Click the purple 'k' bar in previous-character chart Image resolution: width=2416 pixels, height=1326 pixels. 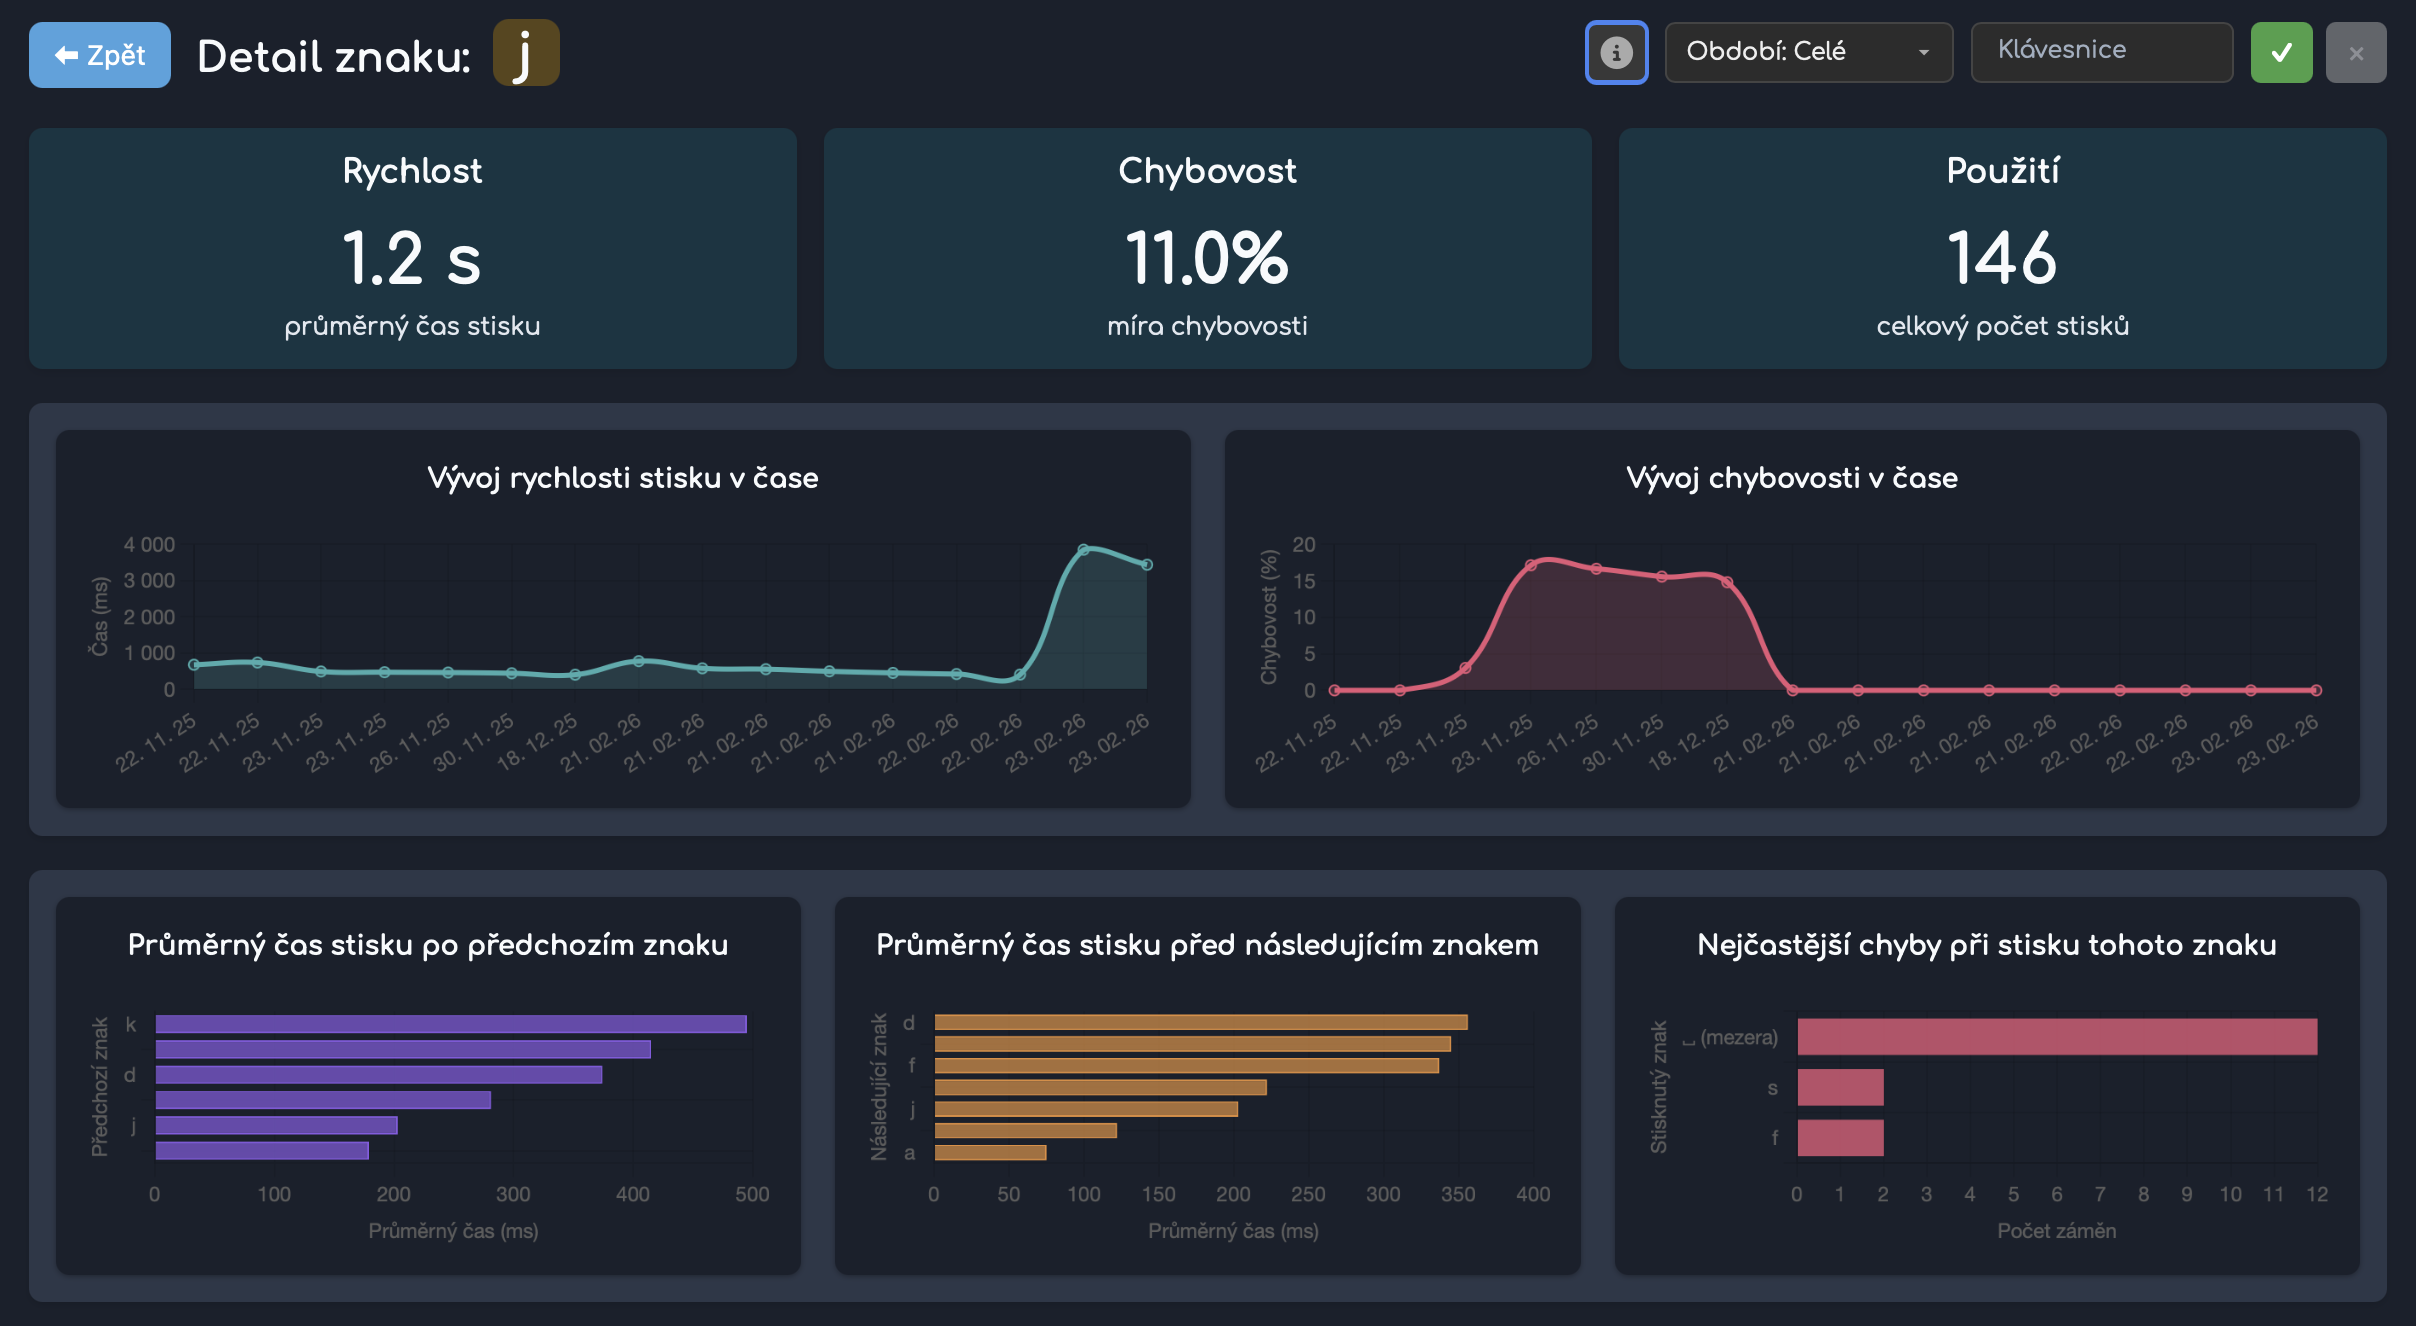(x=450, y=1024)
